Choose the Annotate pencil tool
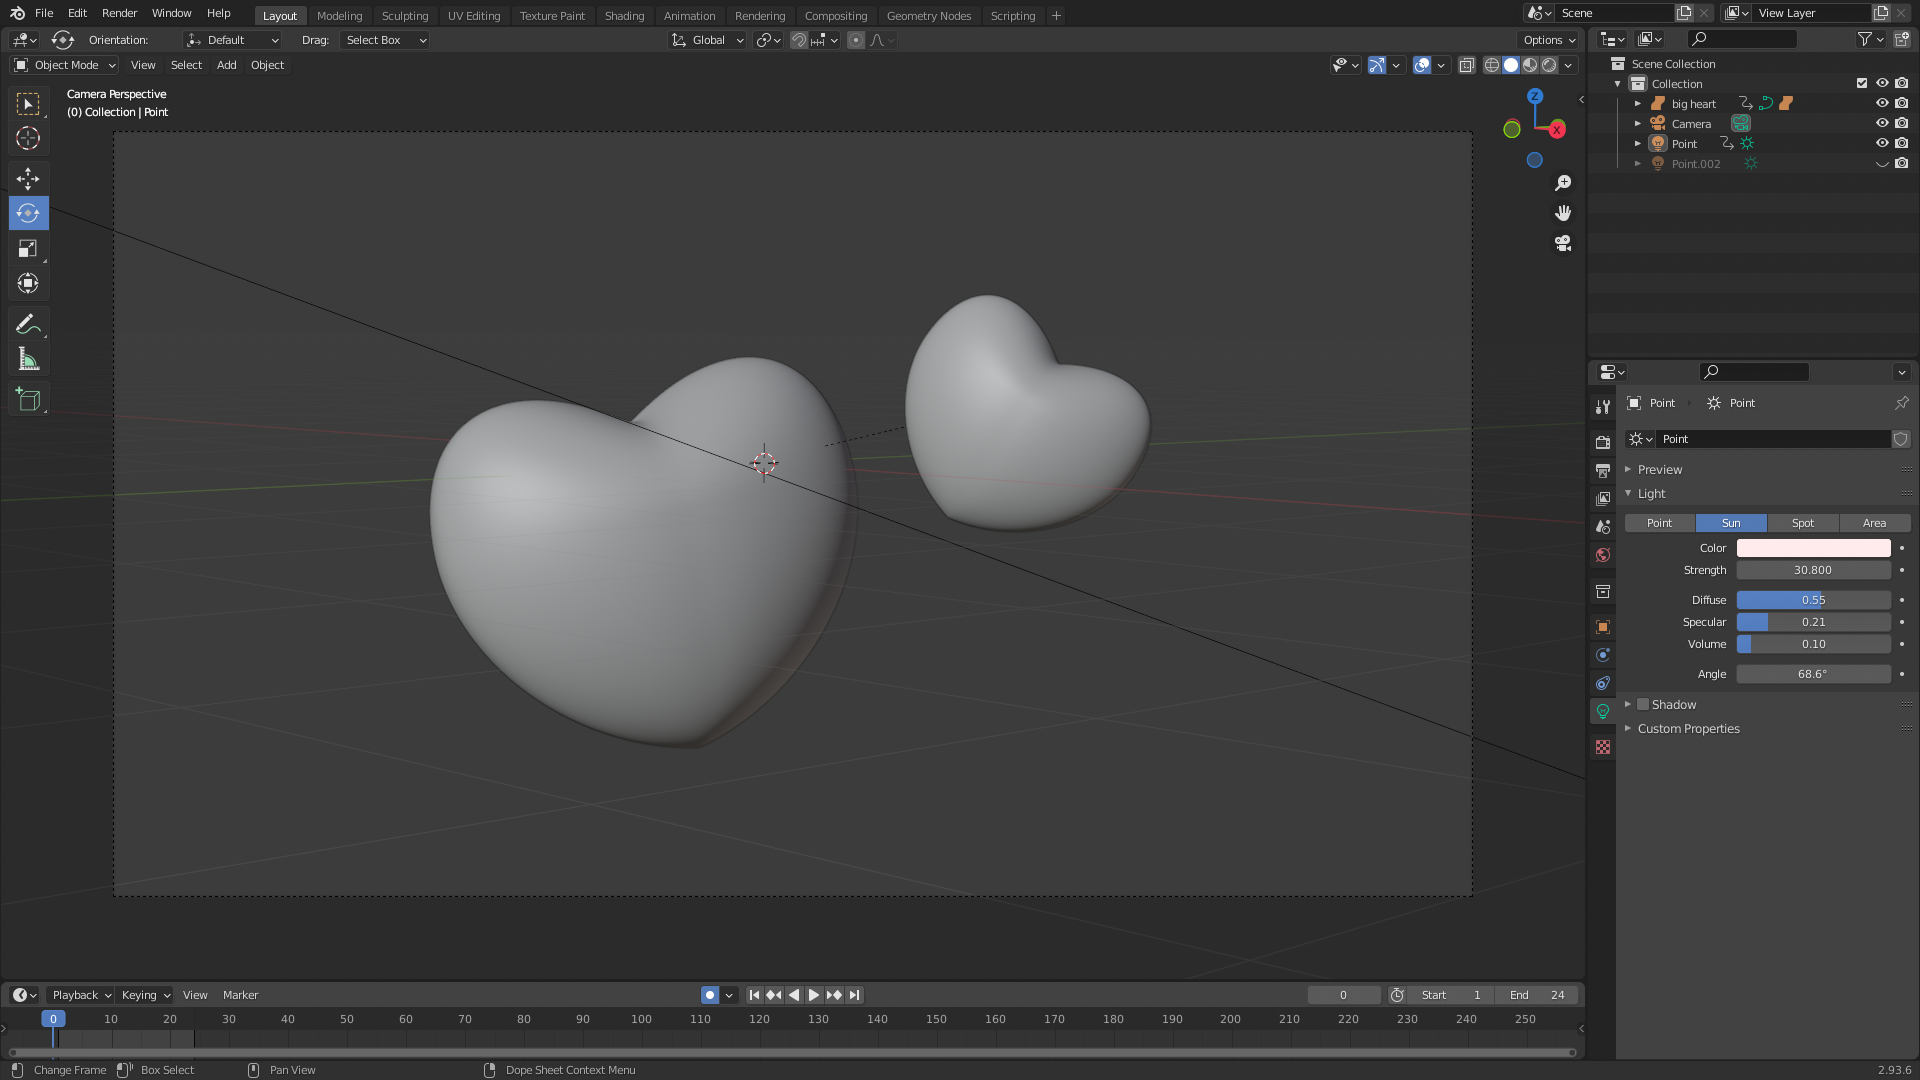The image size is (1920, 1080). click(x=28, y=324)
